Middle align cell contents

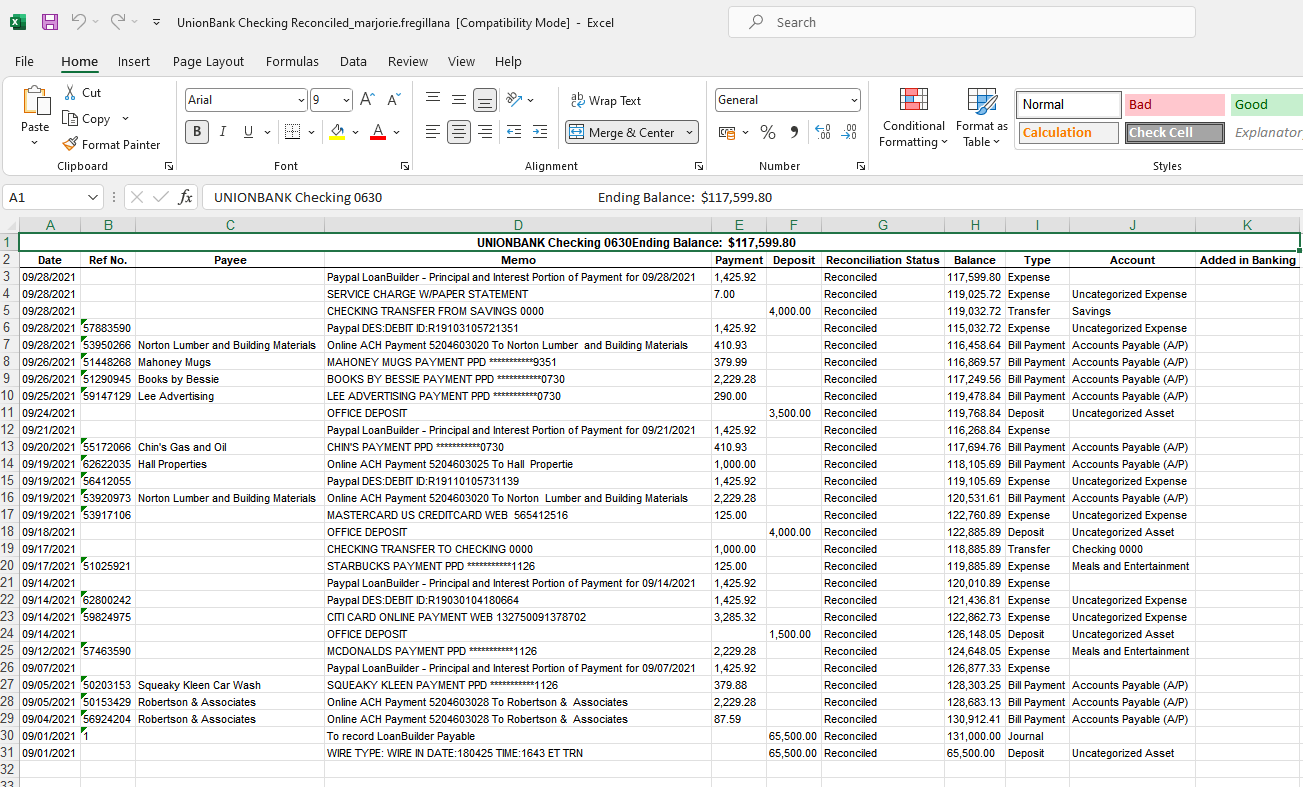[x=459, y=100]
